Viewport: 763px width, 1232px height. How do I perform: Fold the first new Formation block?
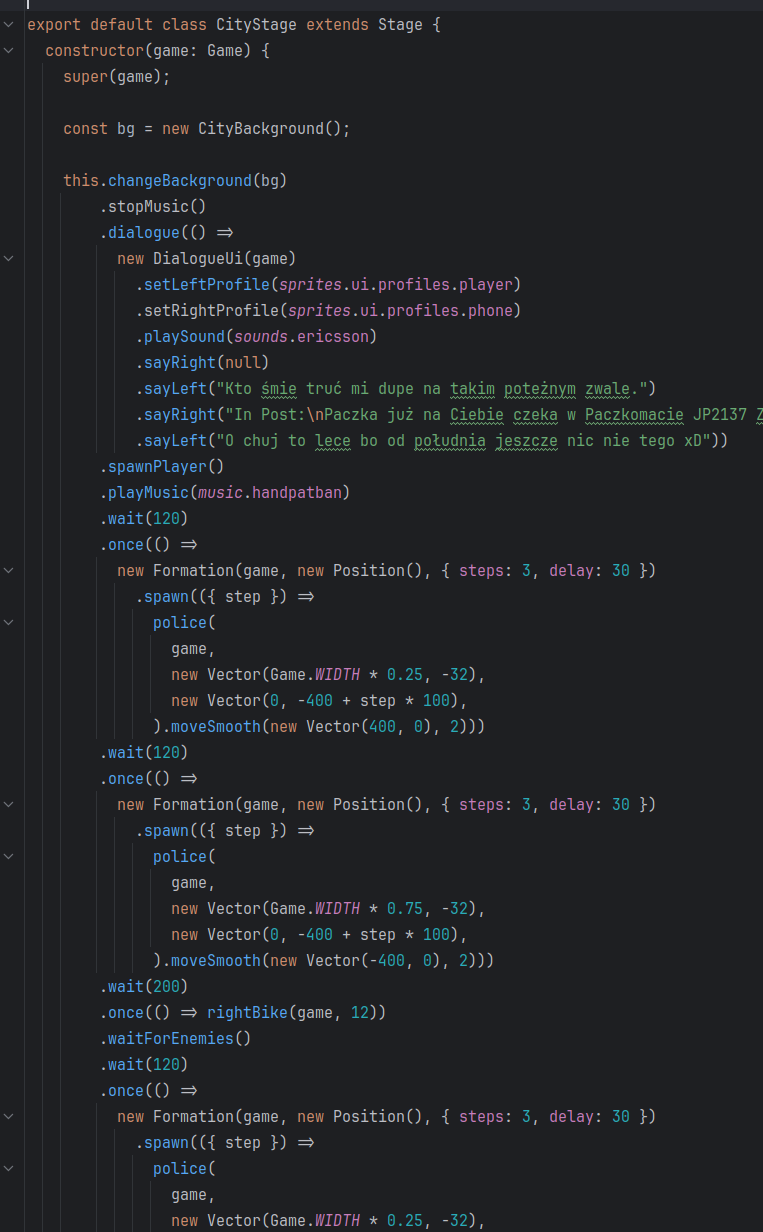(x=9, y=570)
